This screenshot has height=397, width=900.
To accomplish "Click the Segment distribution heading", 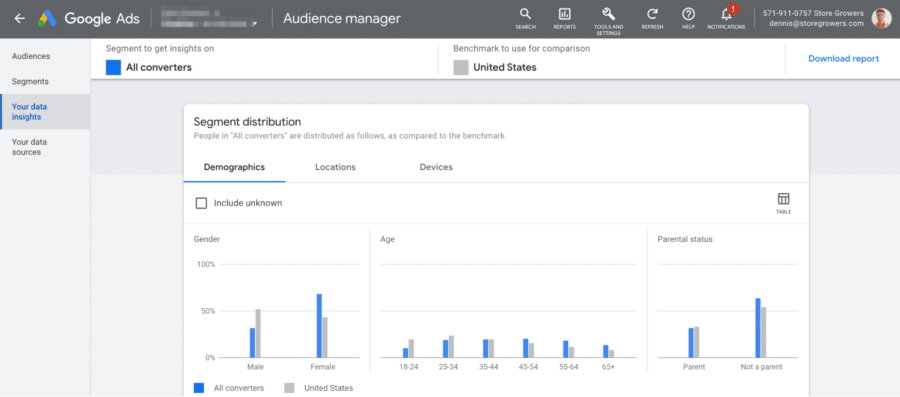I will click(247, 122).
